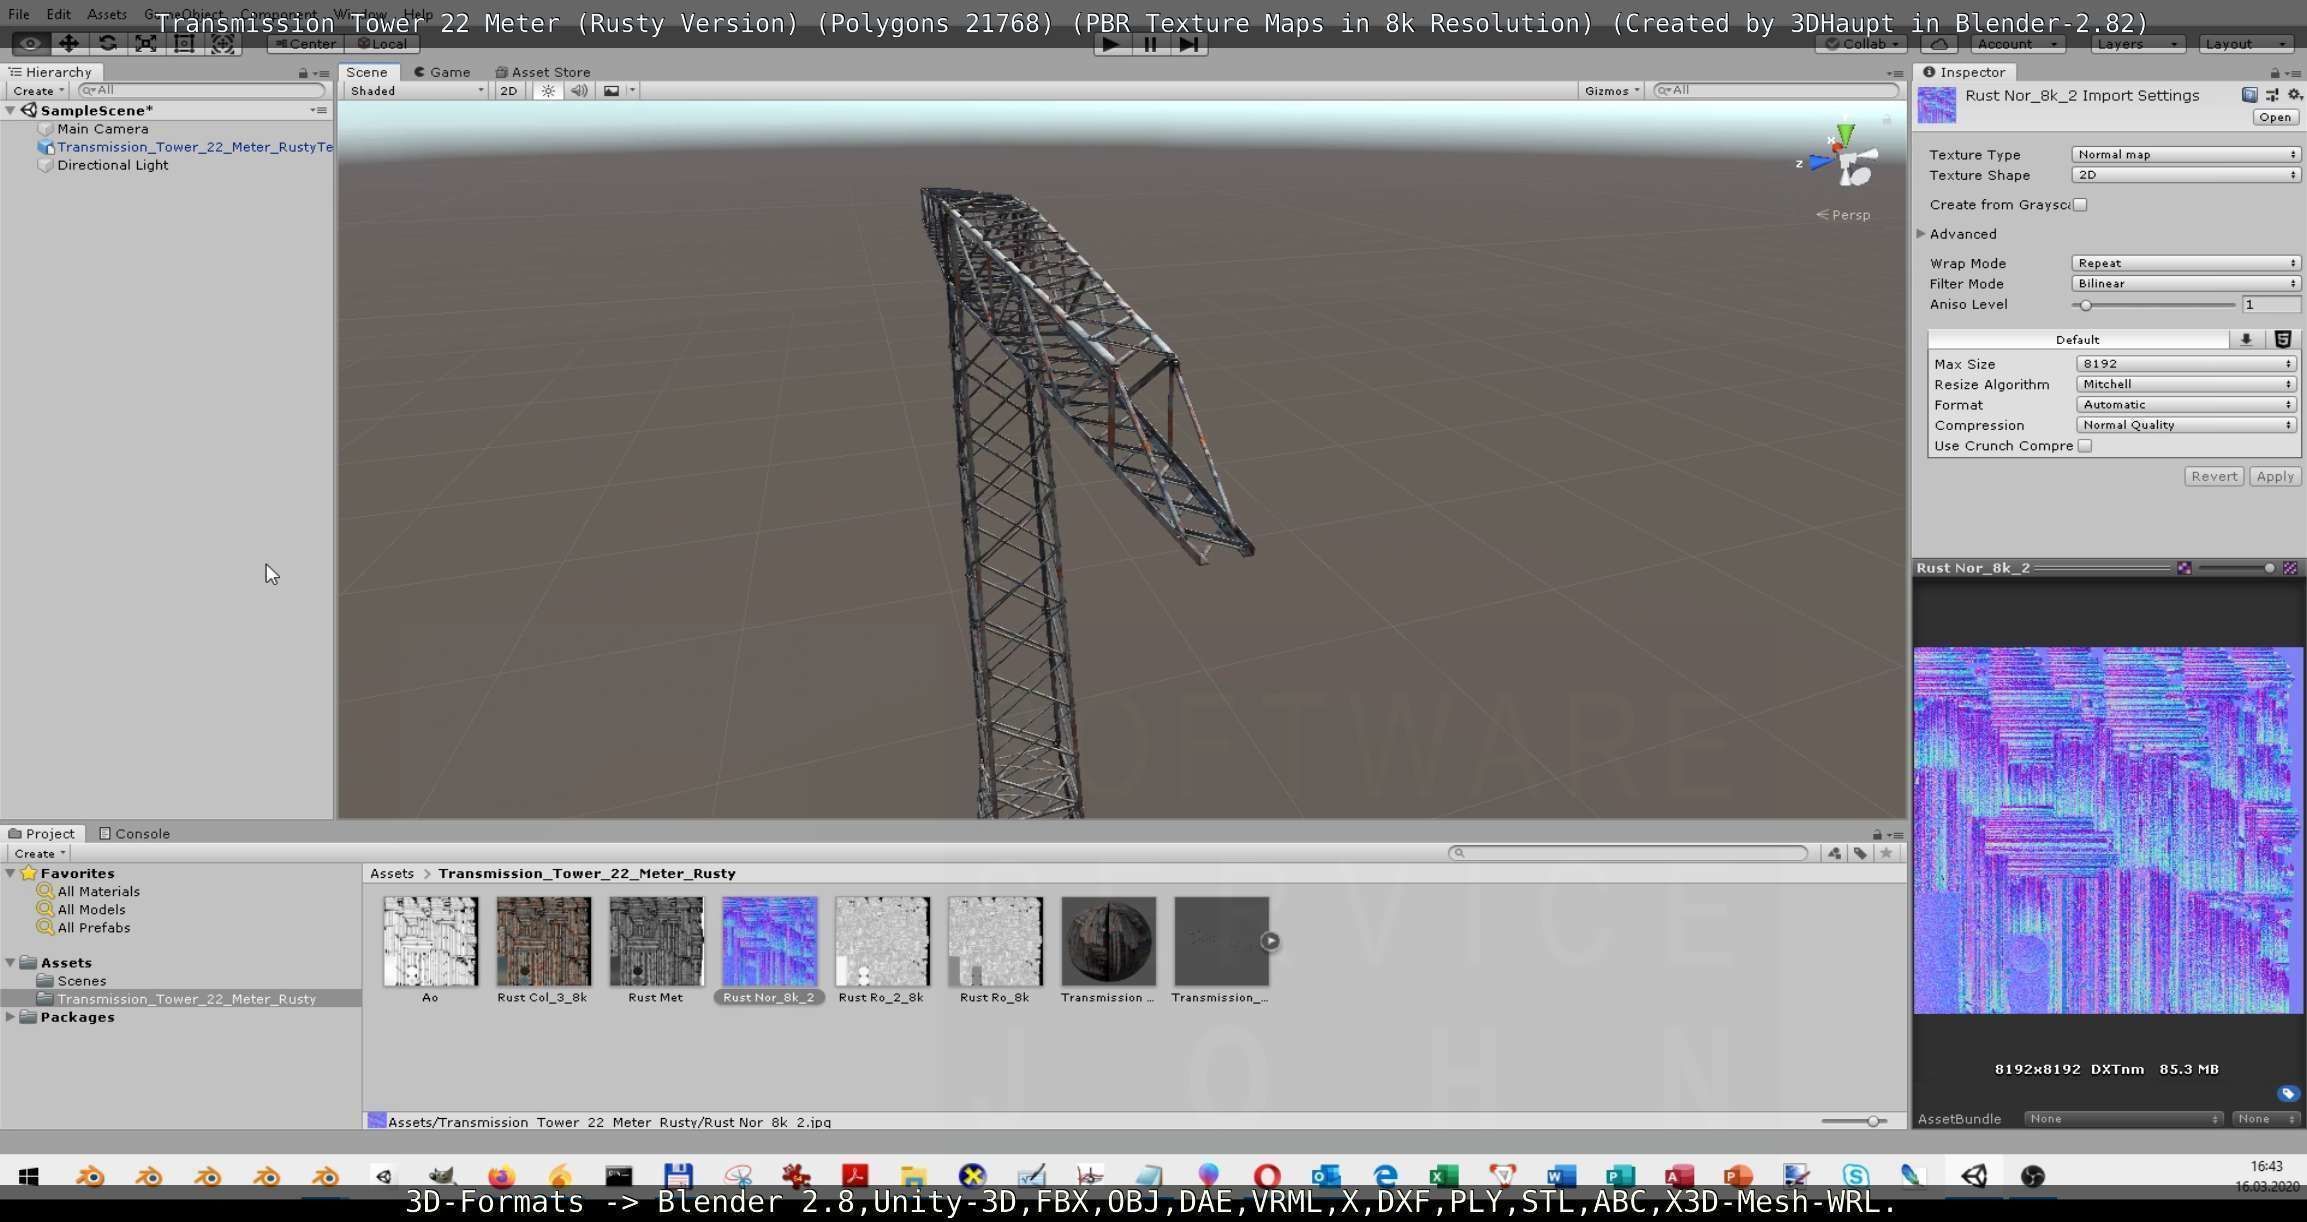Start Play mode
The image size is (2307, 1222).
pyautogui.click(x=1110, y=44)
